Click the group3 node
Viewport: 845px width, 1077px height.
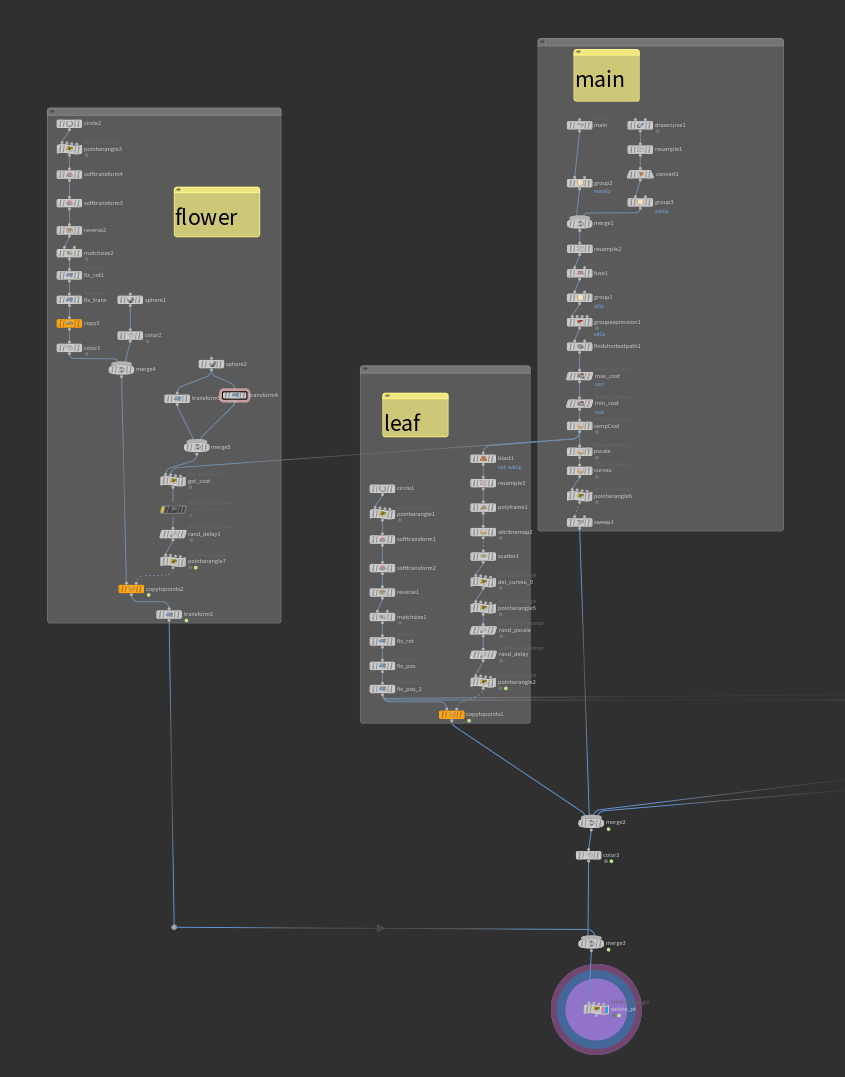pyautogui.click(x=640, y=203)
